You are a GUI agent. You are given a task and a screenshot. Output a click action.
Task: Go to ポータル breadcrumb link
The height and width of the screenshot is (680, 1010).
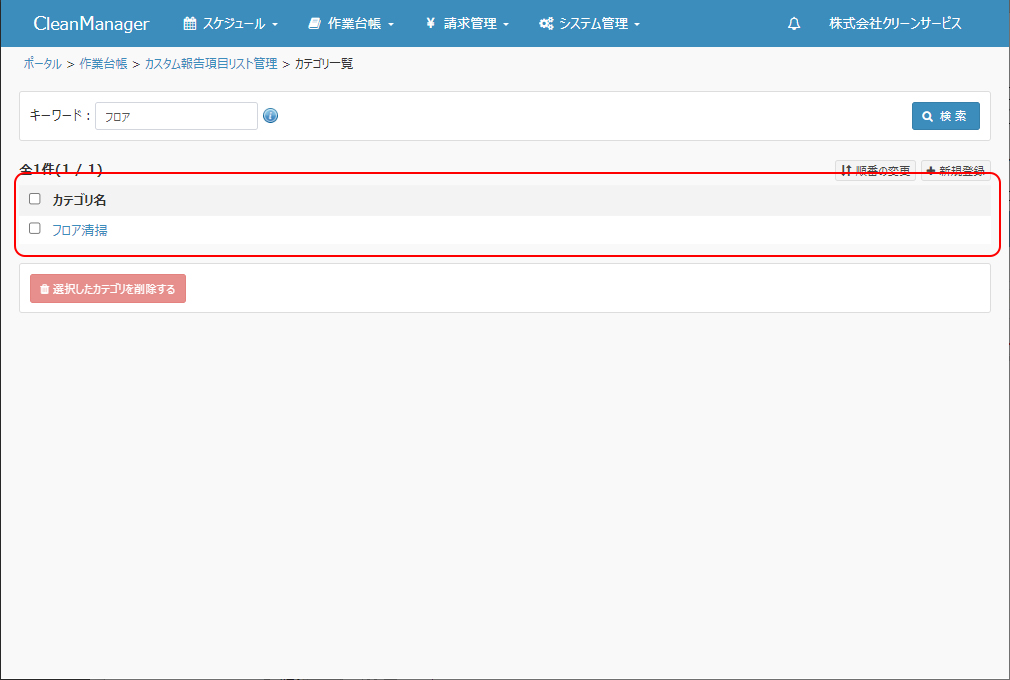coord(43,64)
